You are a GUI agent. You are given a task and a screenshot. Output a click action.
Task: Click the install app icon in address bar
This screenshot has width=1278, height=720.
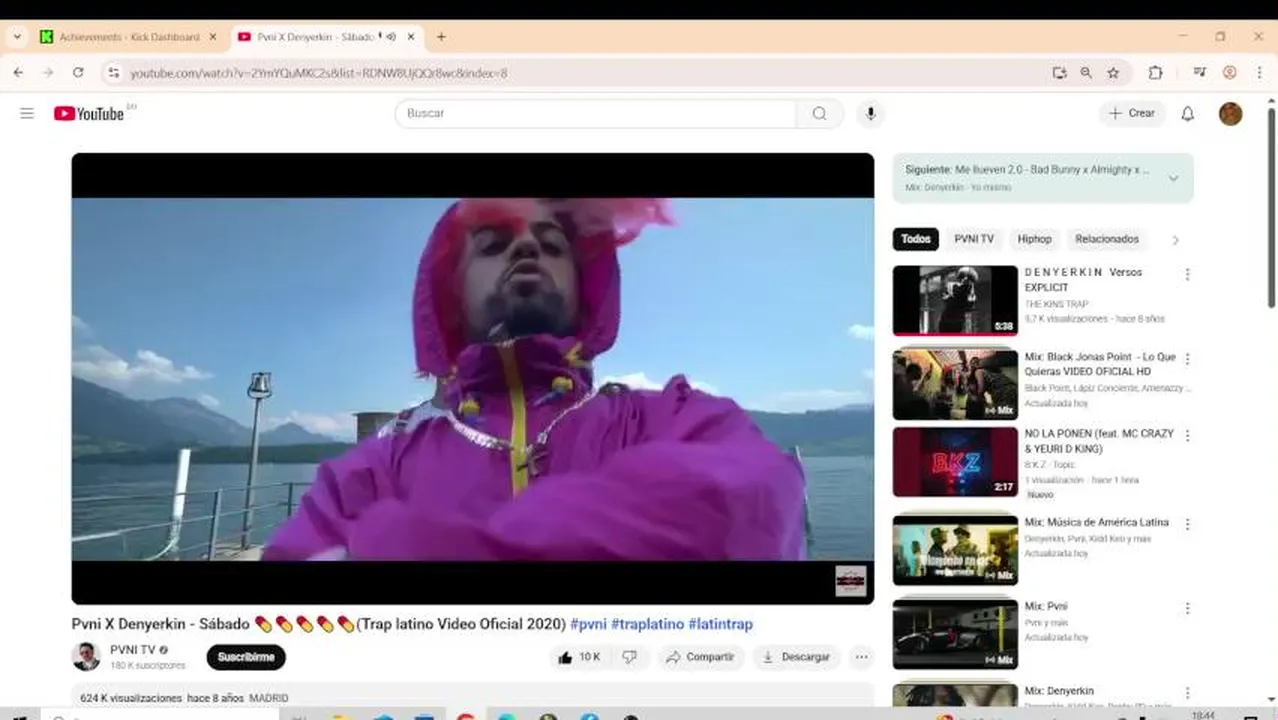pos(1059,72)
